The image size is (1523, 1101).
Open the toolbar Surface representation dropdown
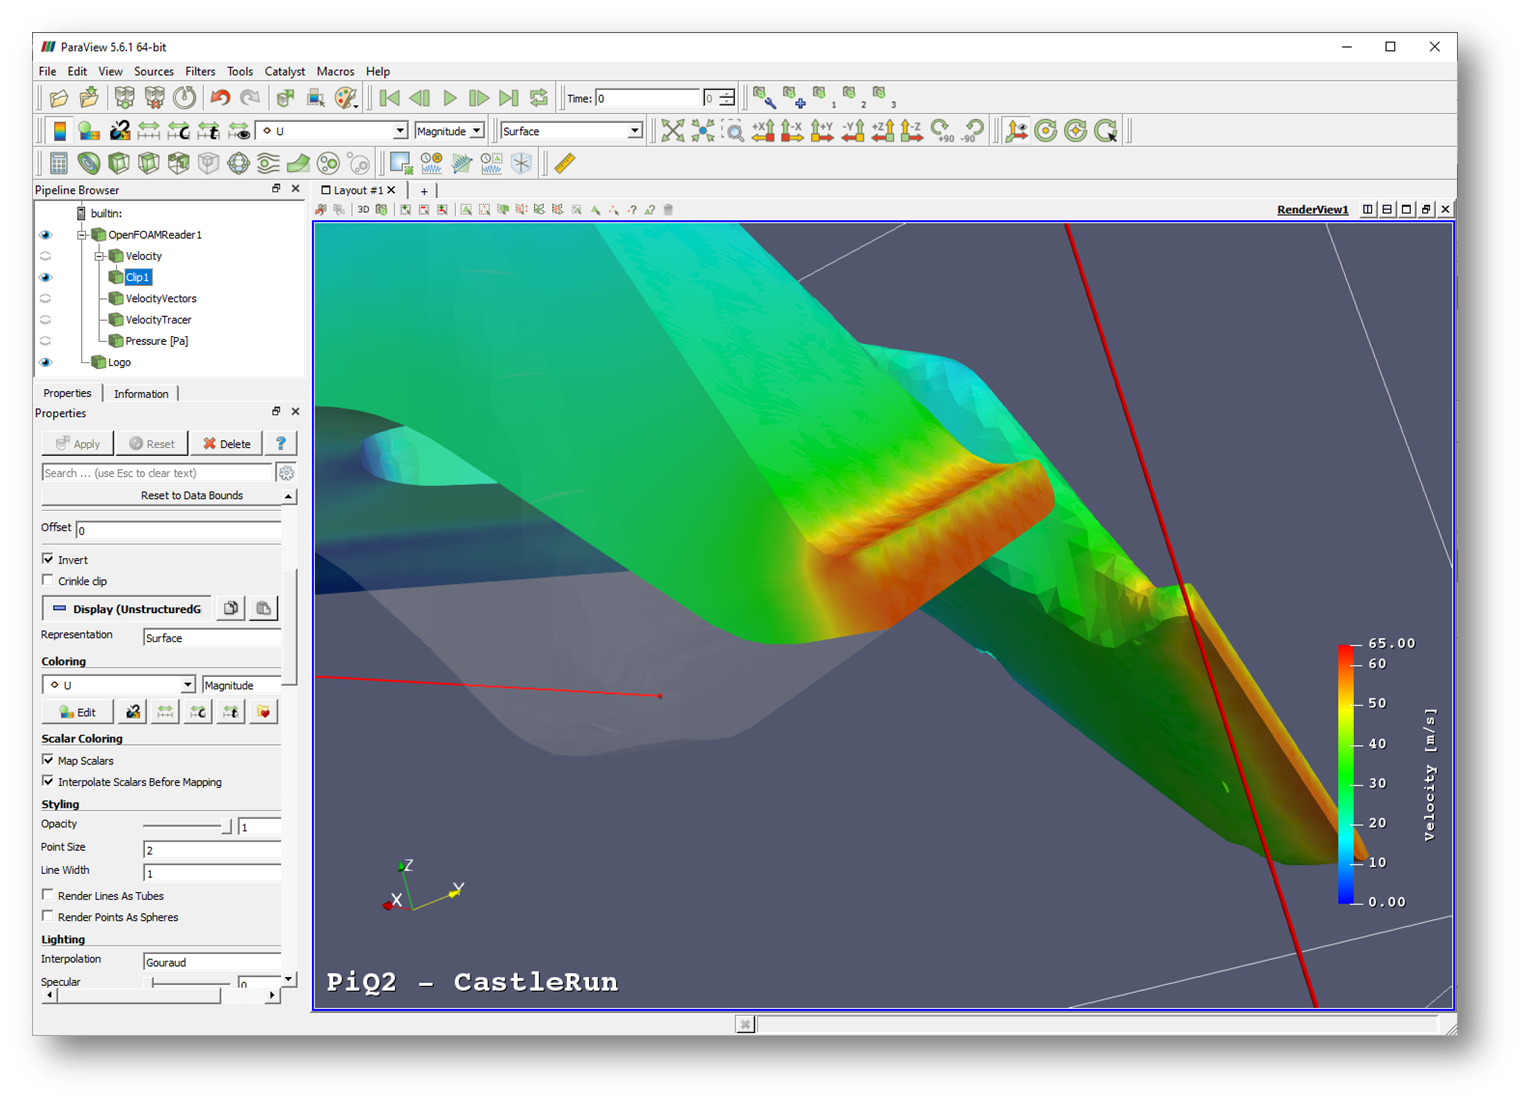coord(571,131)
